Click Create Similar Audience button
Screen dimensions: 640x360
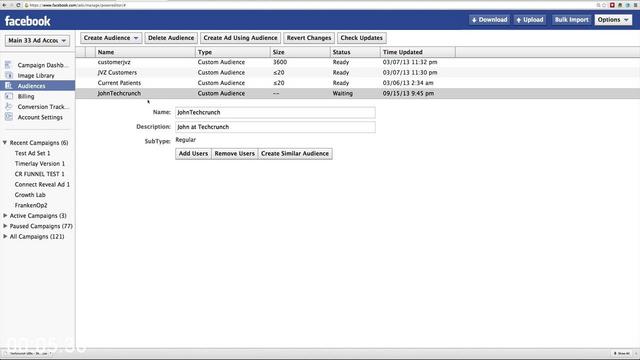[x=295, y=153]
